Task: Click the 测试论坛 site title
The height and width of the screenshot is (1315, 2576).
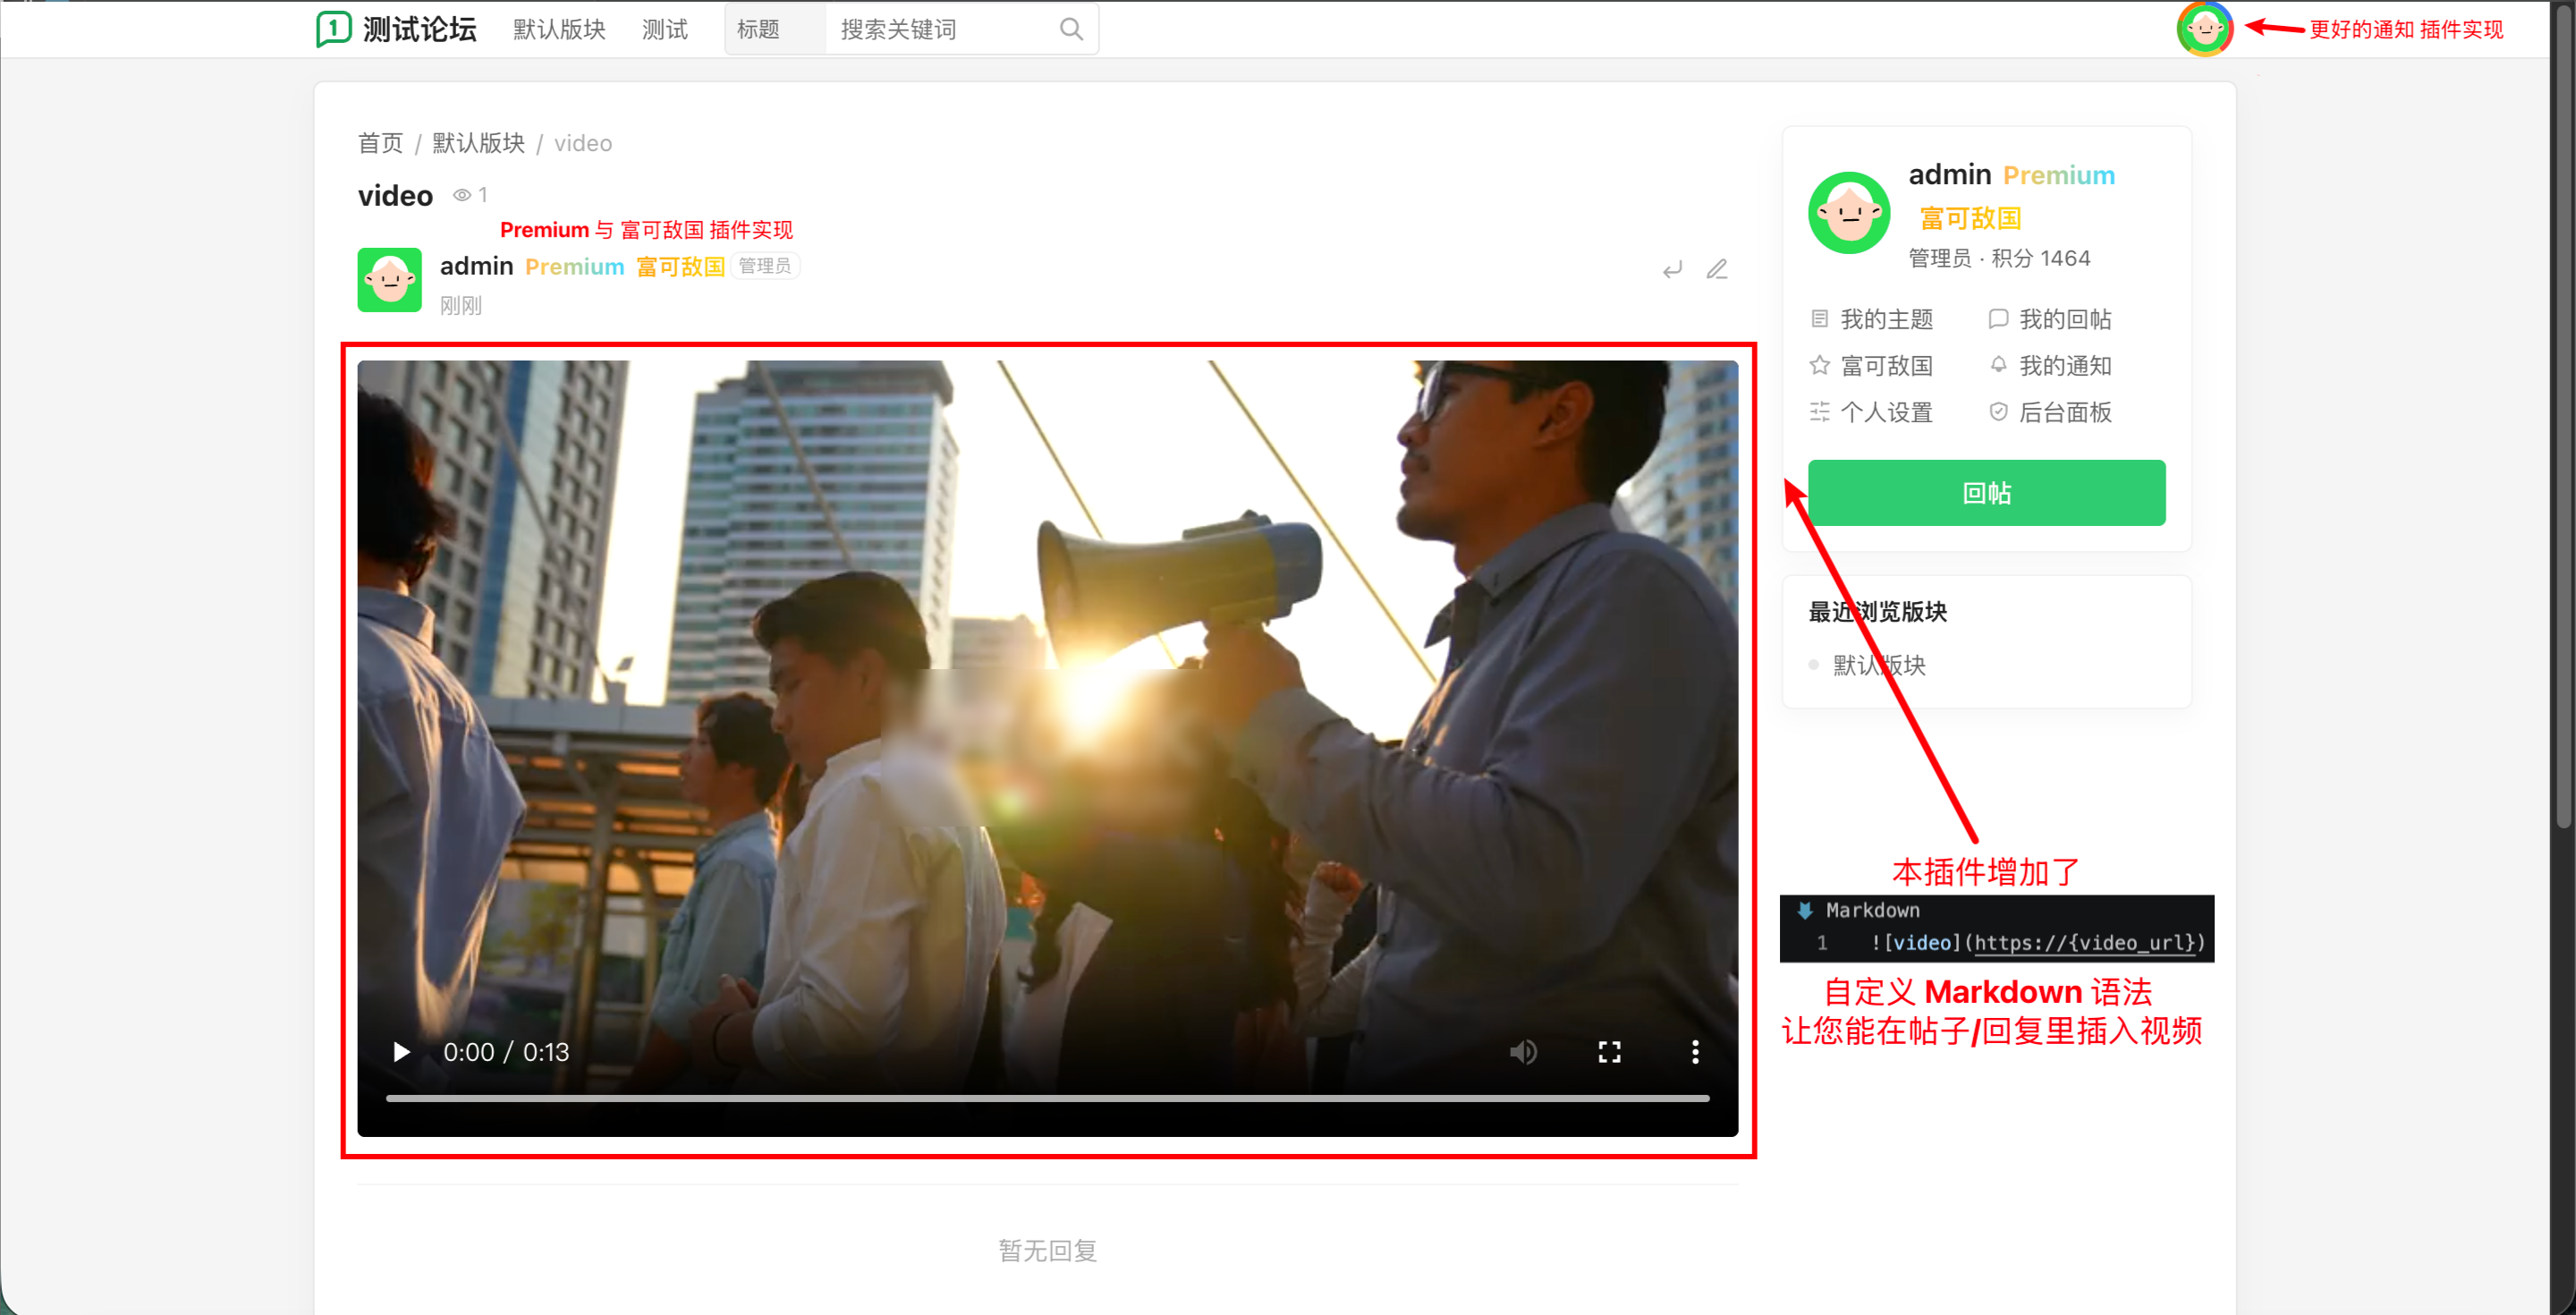Action: (420, 29)
